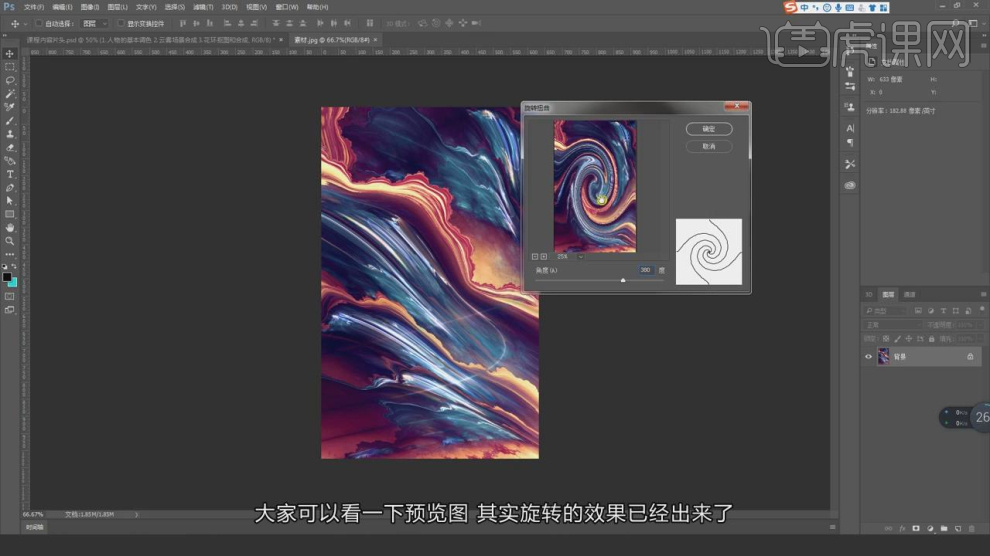
Task: Open the Move tool preset picker arrow
Action: pyautogui.click(x=25, y=24)
